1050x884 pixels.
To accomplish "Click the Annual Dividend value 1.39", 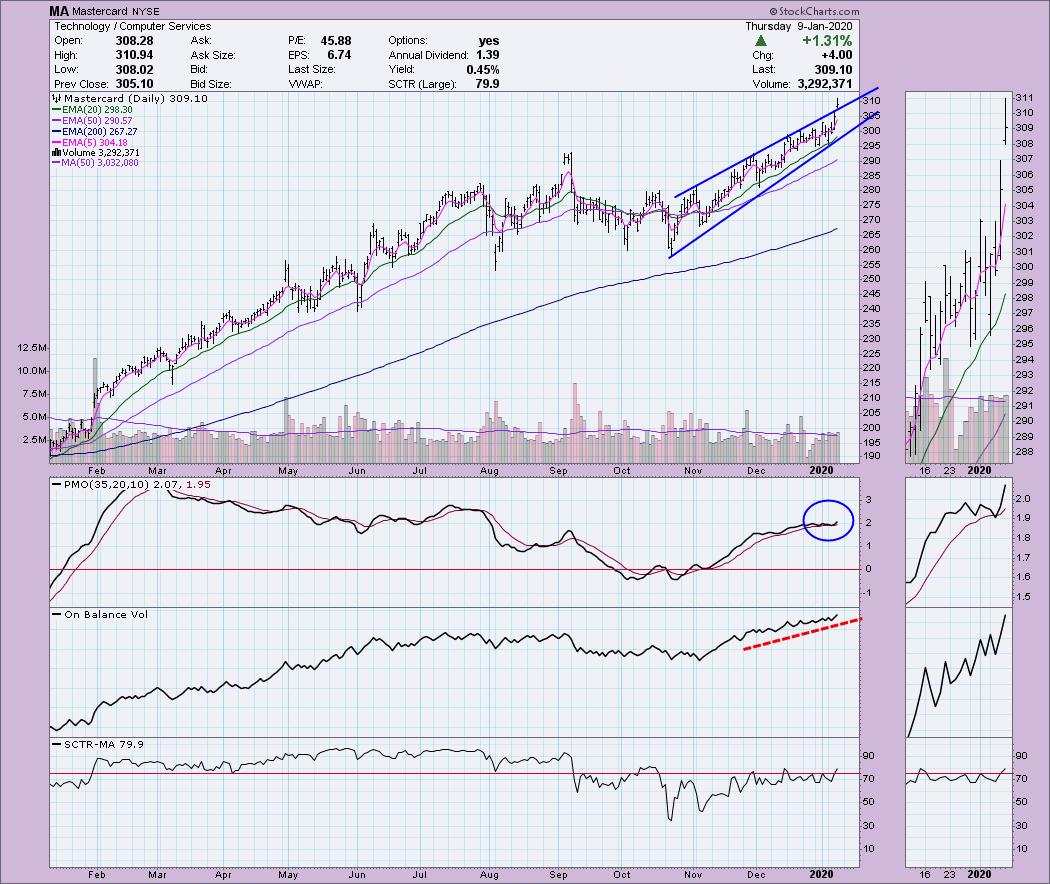I will [488, 55].
